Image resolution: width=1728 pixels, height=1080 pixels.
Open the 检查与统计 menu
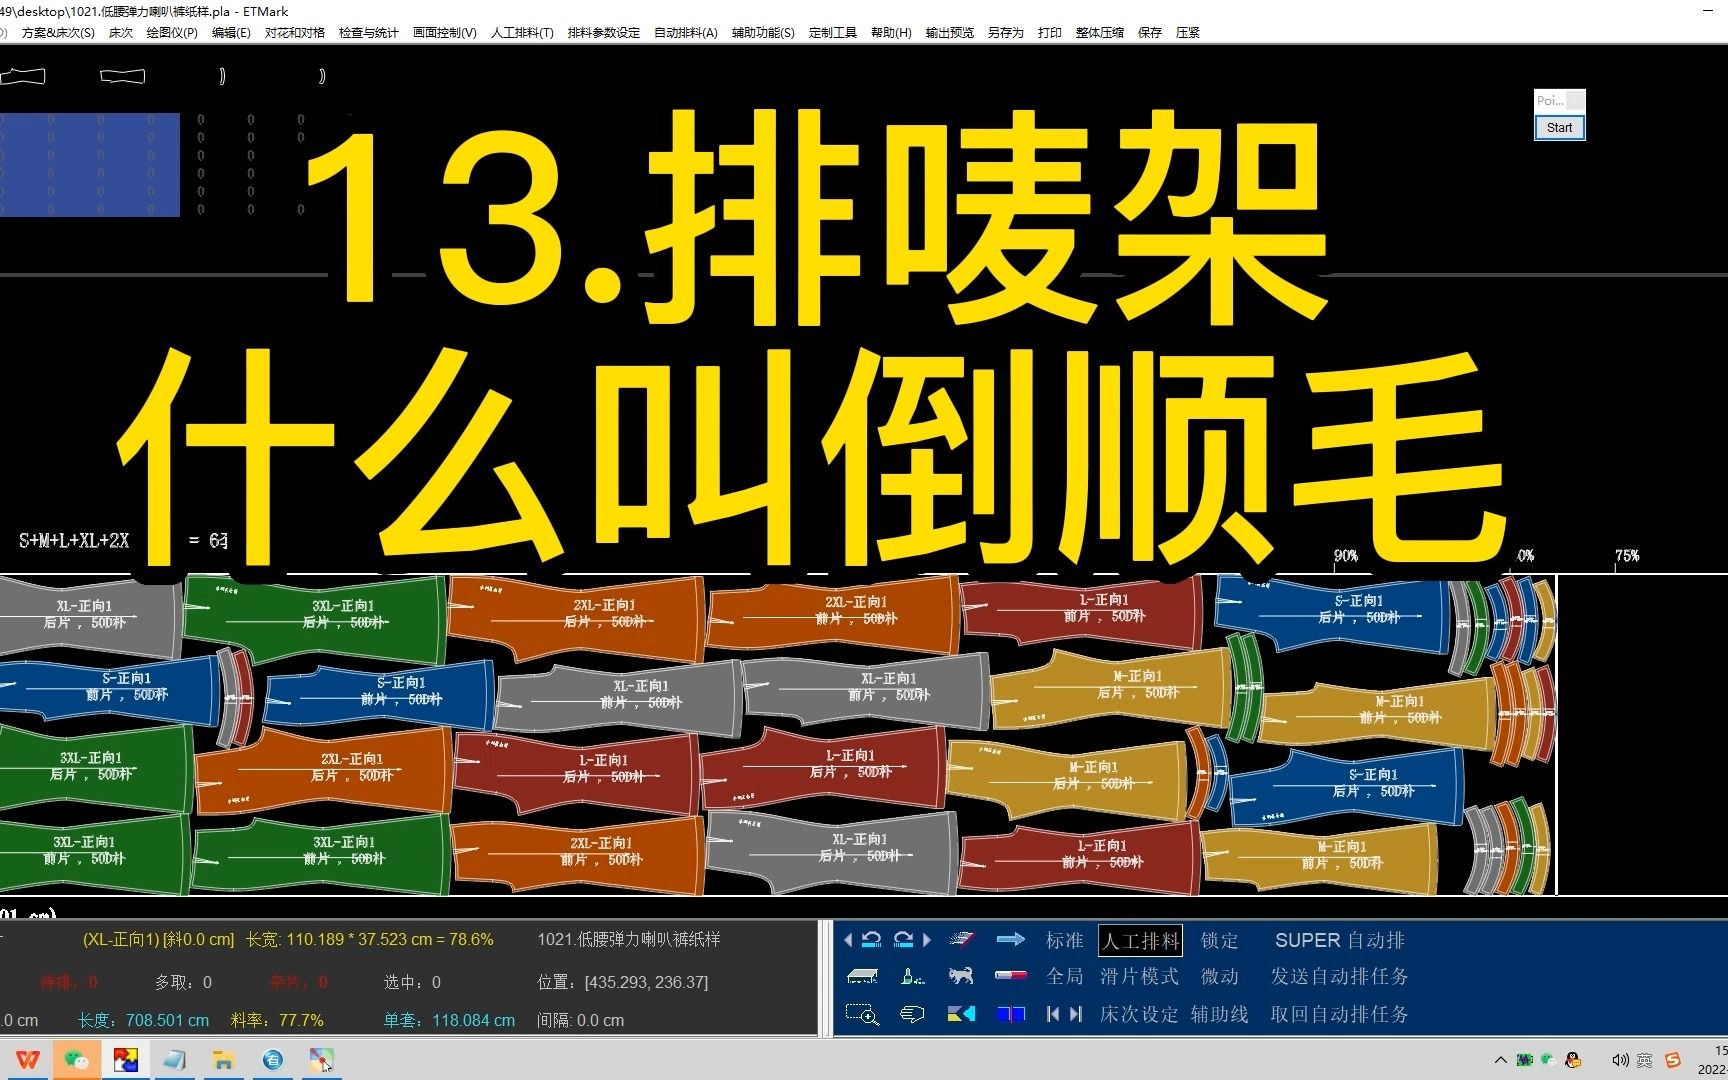point(369,32)
